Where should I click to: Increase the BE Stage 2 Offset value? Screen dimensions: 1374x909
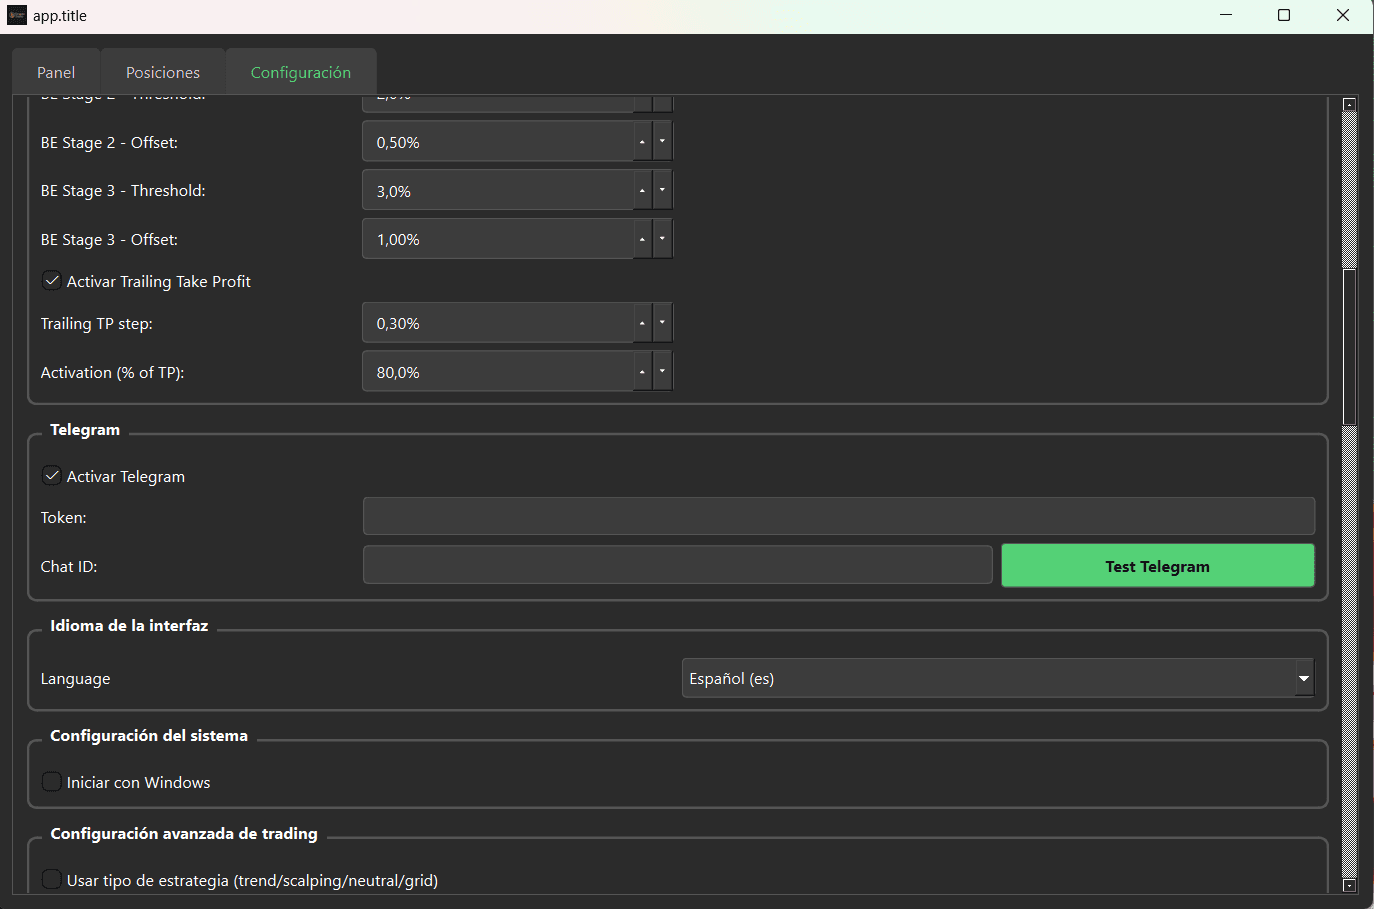(x=642, y=142)
